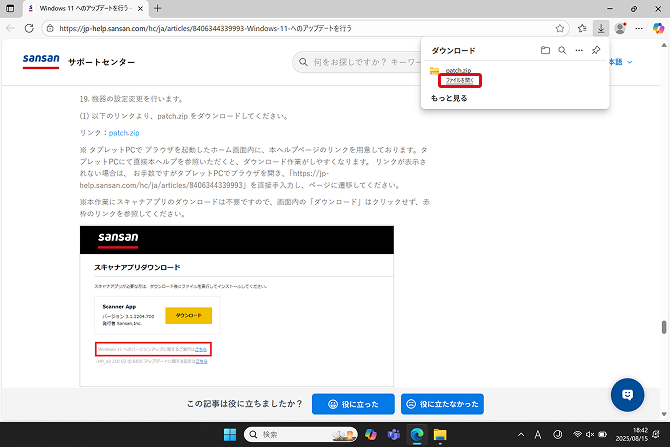Open the favorites list icon
The height and width of the screenshot is (447, 670).
(582, 28)
